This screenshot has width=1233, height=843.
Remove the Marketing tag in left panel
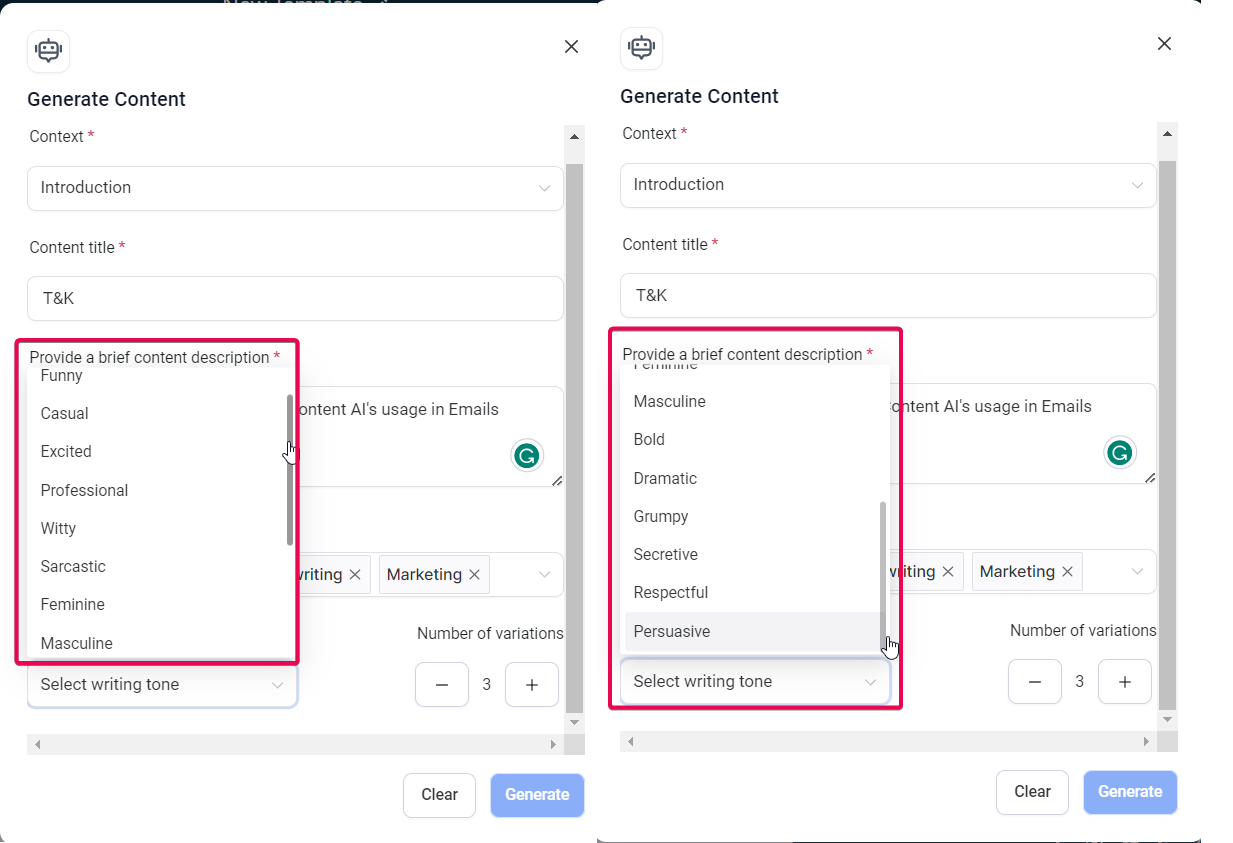tap(475, 575)
